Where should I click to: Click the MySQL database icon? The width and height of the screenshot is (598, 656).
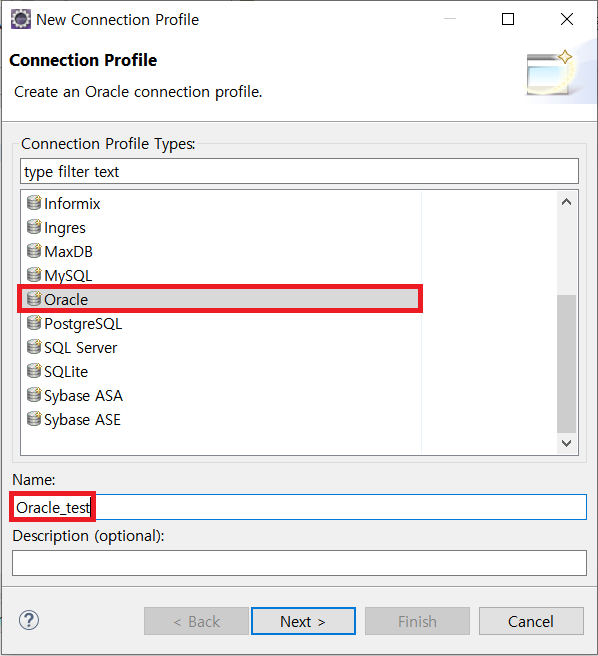pyautogui.click(x=34, y=275)
